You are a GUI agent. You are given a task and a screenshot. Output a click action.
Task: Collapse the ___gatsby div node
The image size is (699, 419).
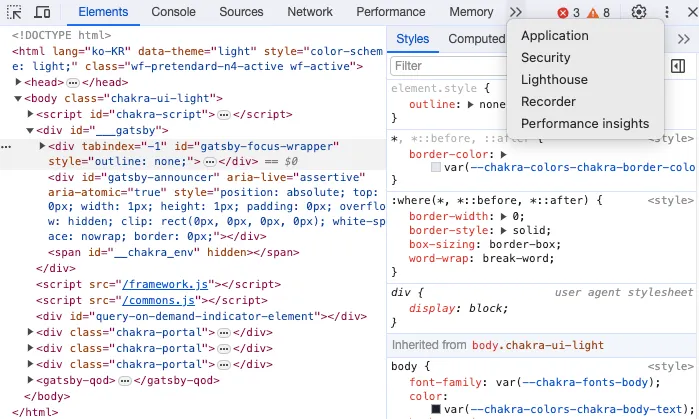pyautogui.click(x=30, y=130)
